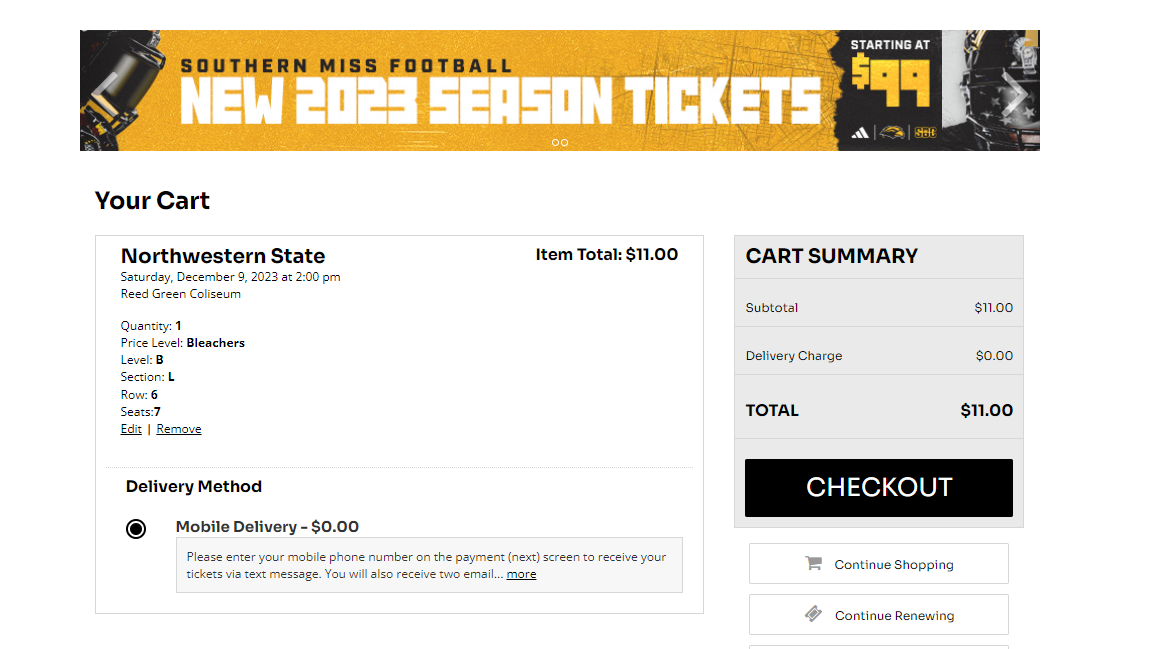Click the shopping cart icon
The height and width of the screenshot is (649, 1166).
[x=813, y=564]
